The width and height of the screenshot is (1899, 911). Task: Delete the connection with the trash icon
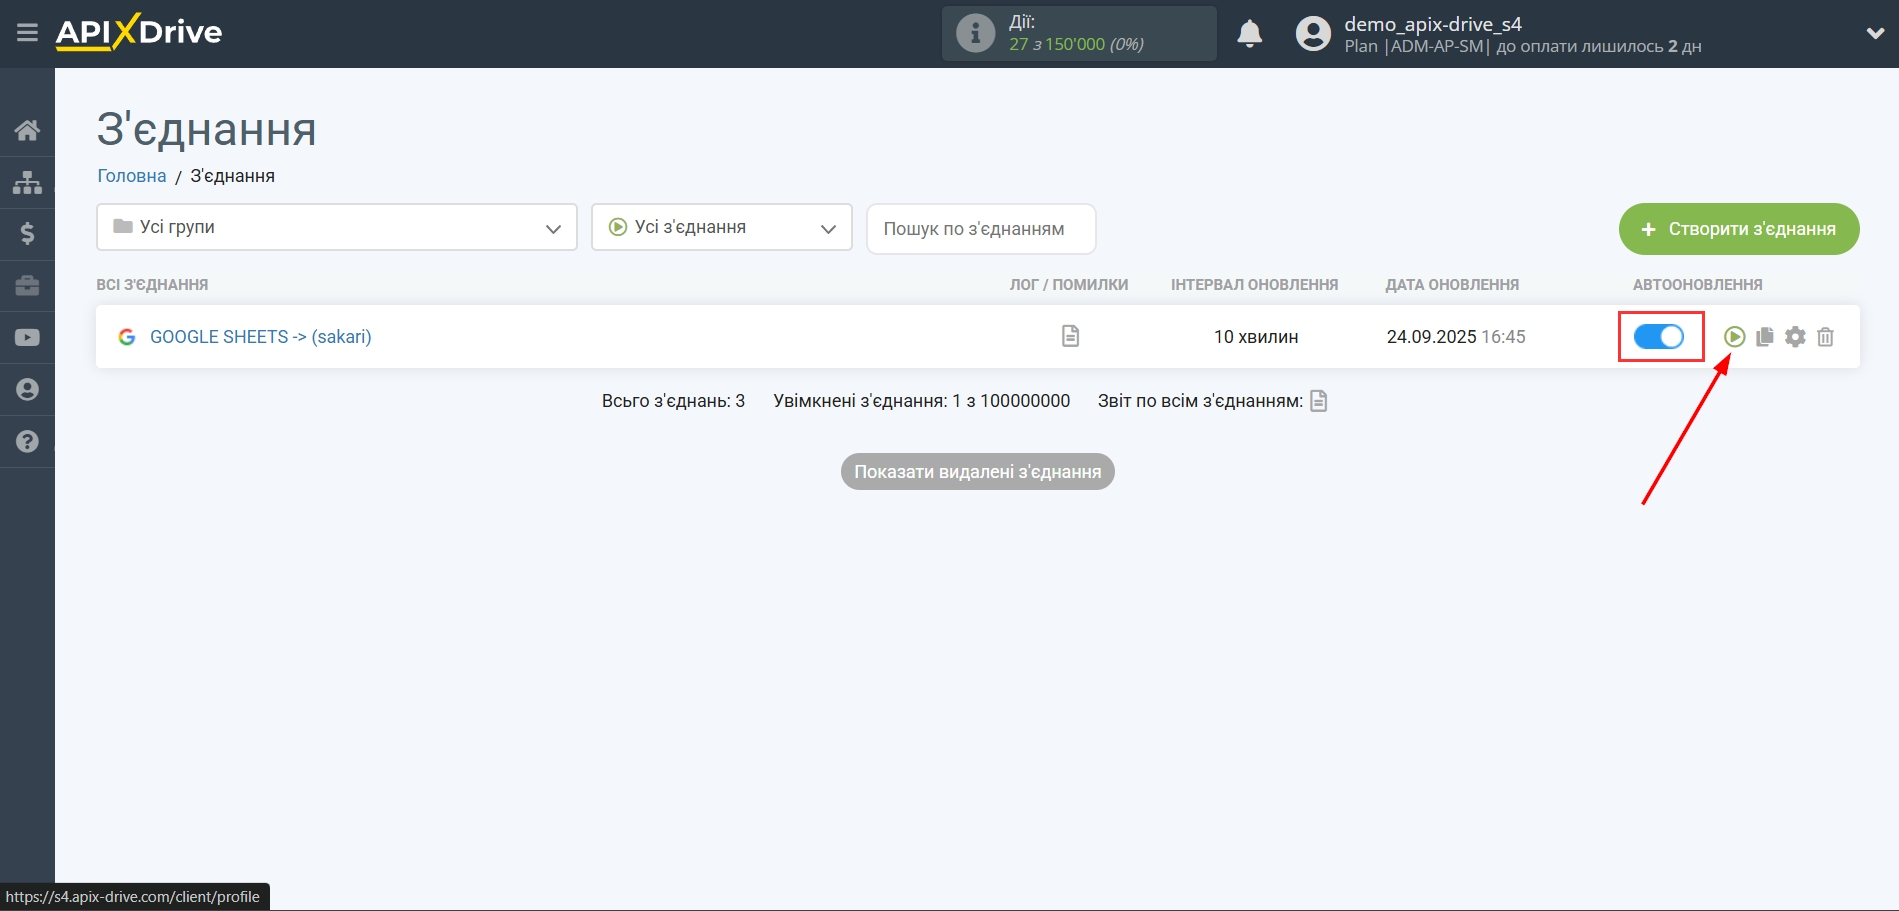[1825, 337]
